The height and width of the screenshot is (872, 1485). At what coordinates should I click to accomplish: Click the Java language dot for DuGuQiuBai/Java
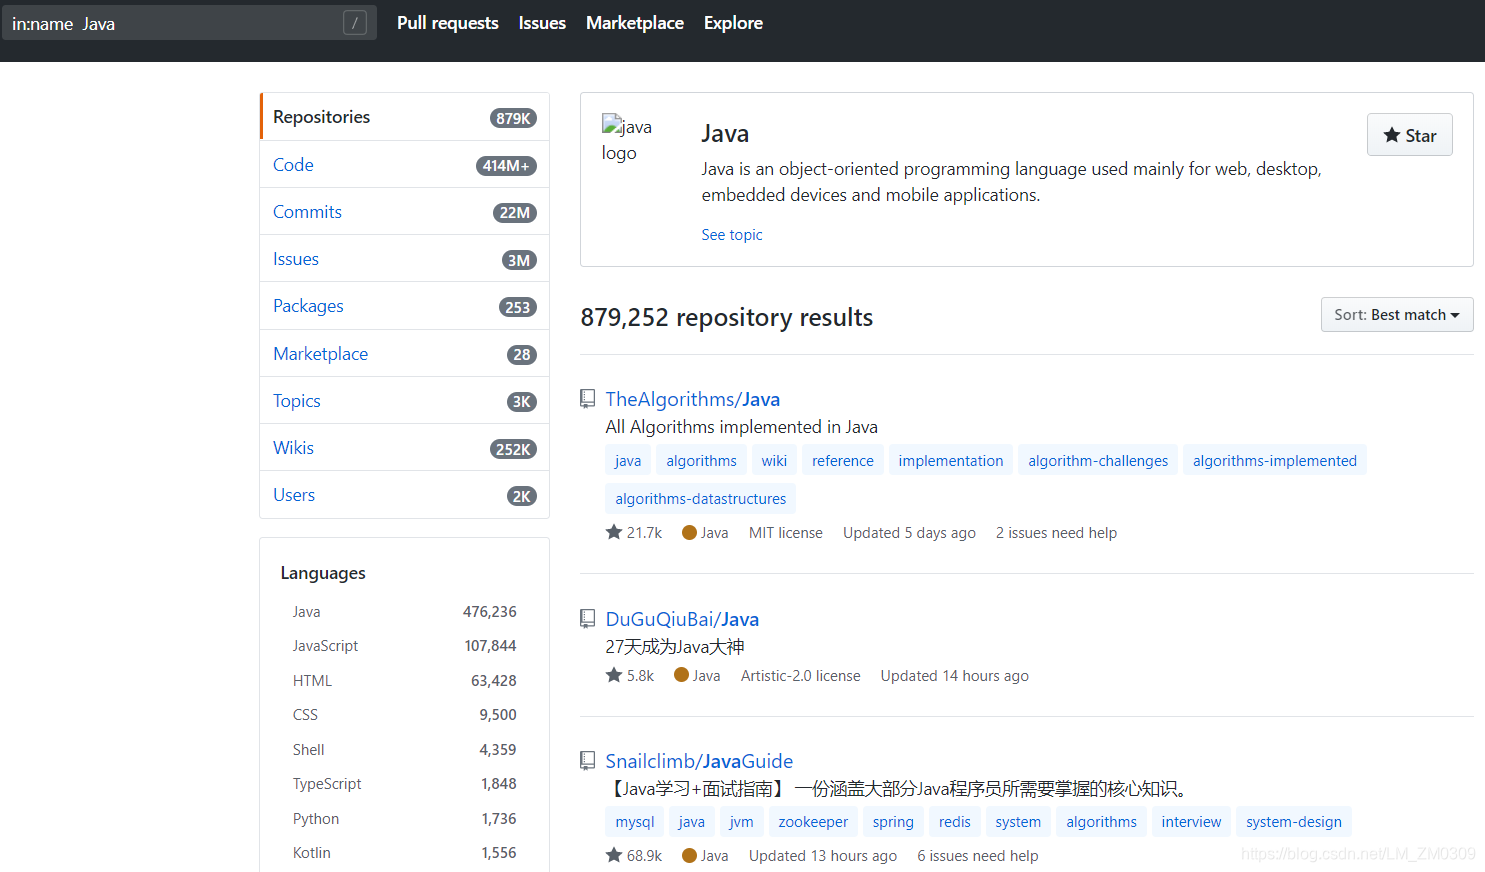[681, 676]
